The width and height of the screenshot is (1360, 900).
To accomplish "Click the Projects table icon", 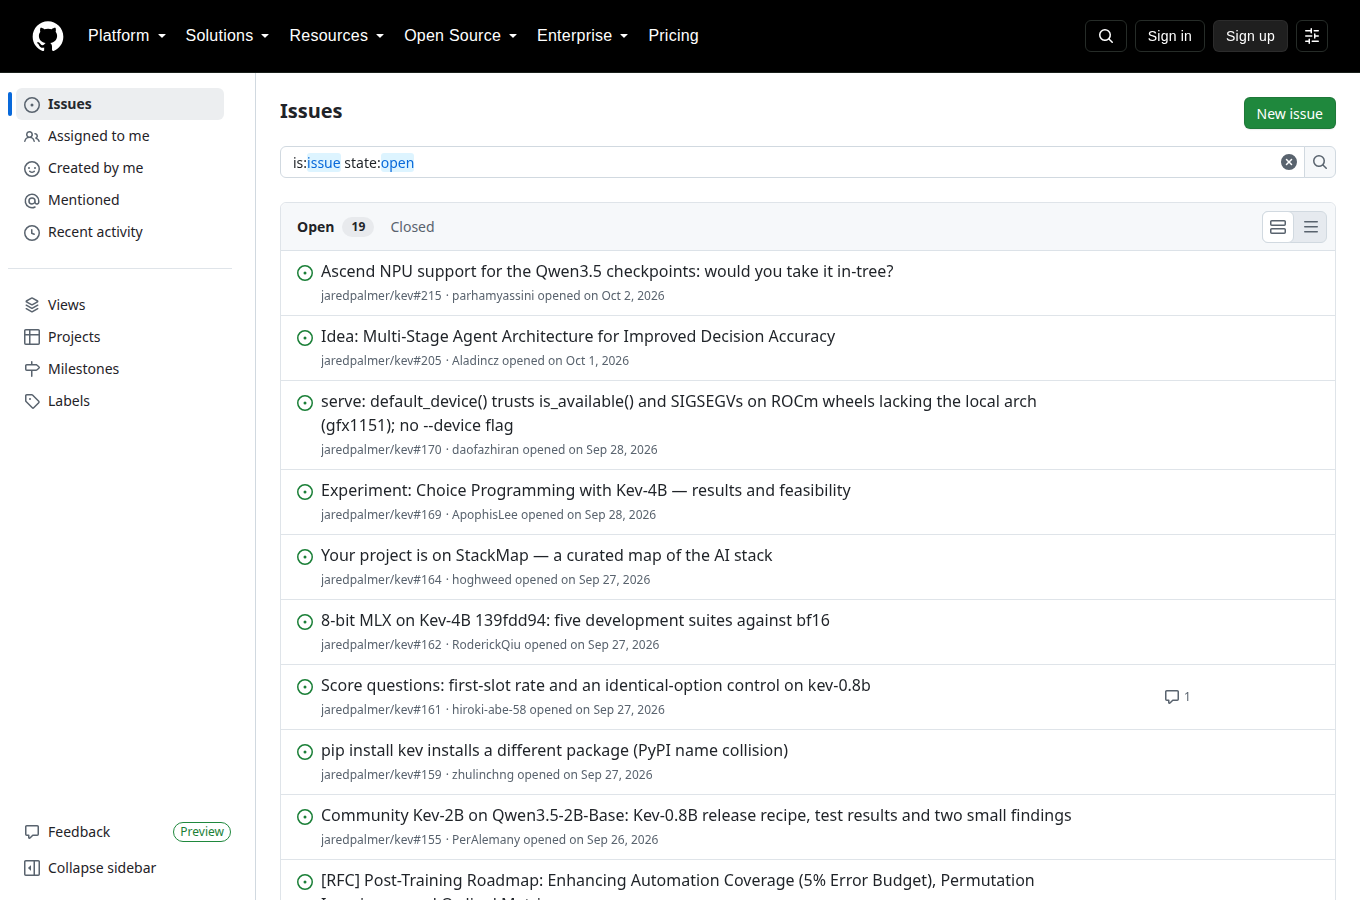I will point(32,337).
